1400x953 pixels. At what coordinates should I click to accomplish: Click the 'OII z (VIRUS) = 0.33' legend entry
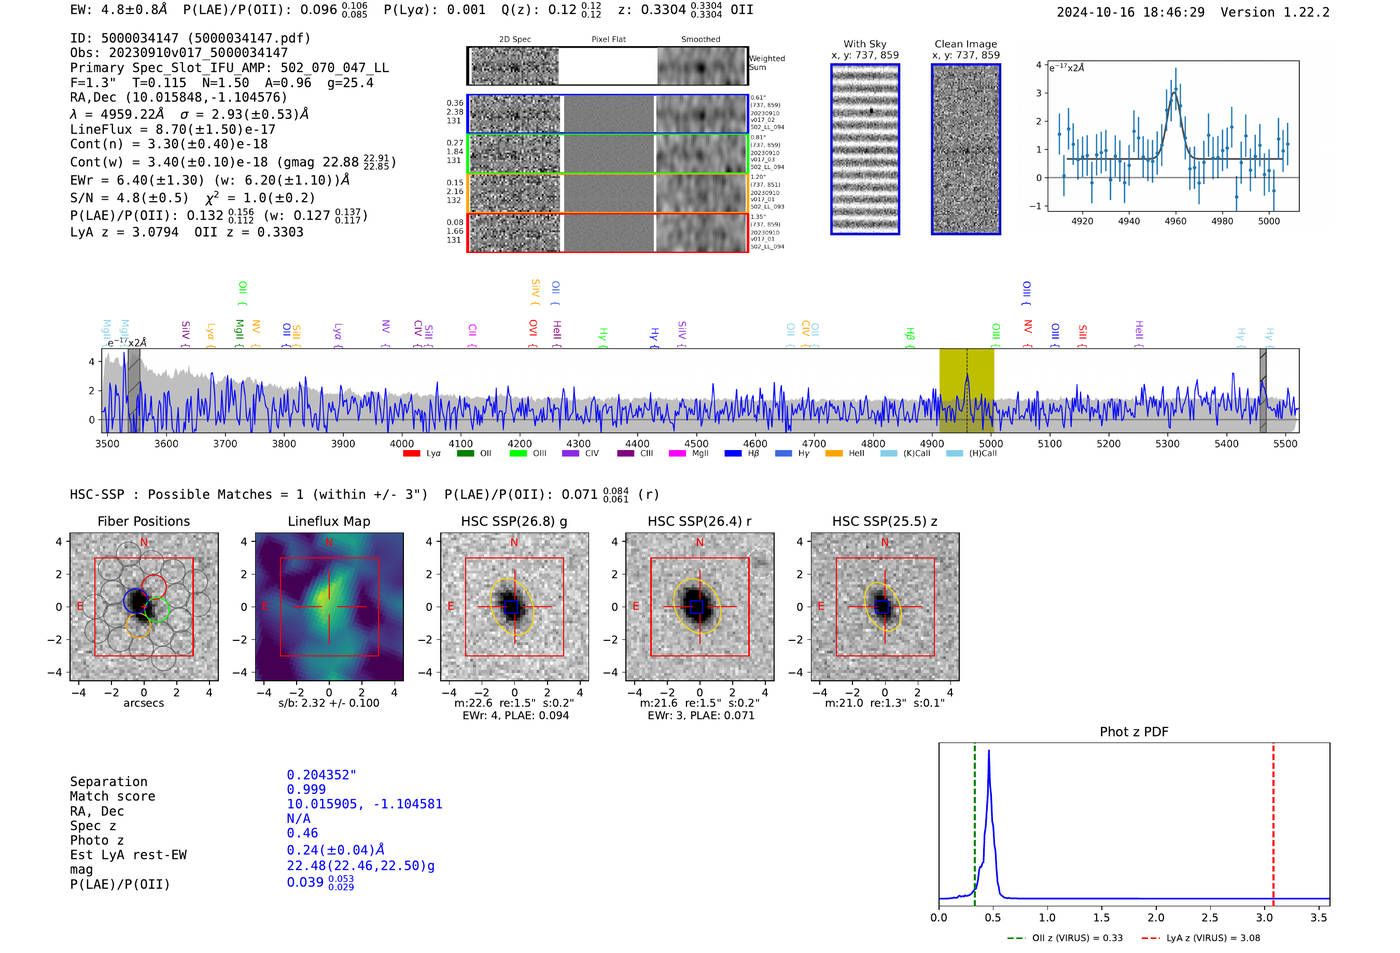[1065, 938]
